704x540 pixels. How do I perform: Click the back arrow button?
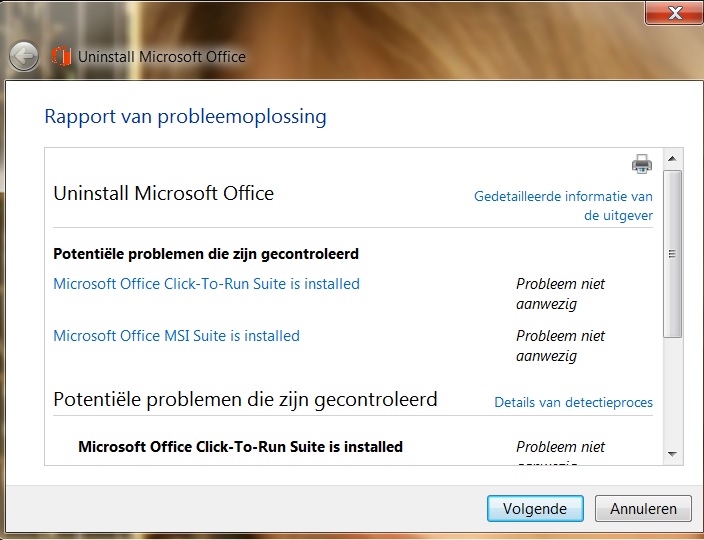tap(24, 56)
